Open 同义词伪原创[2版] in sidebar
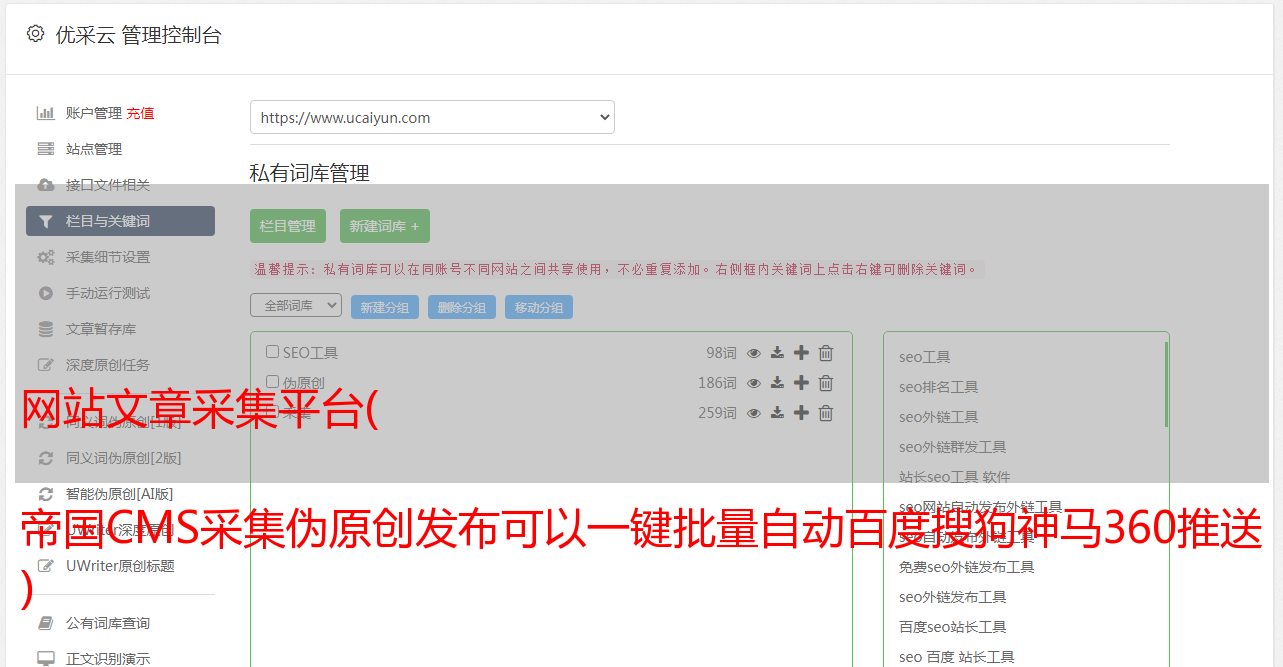 click(123, 458)
